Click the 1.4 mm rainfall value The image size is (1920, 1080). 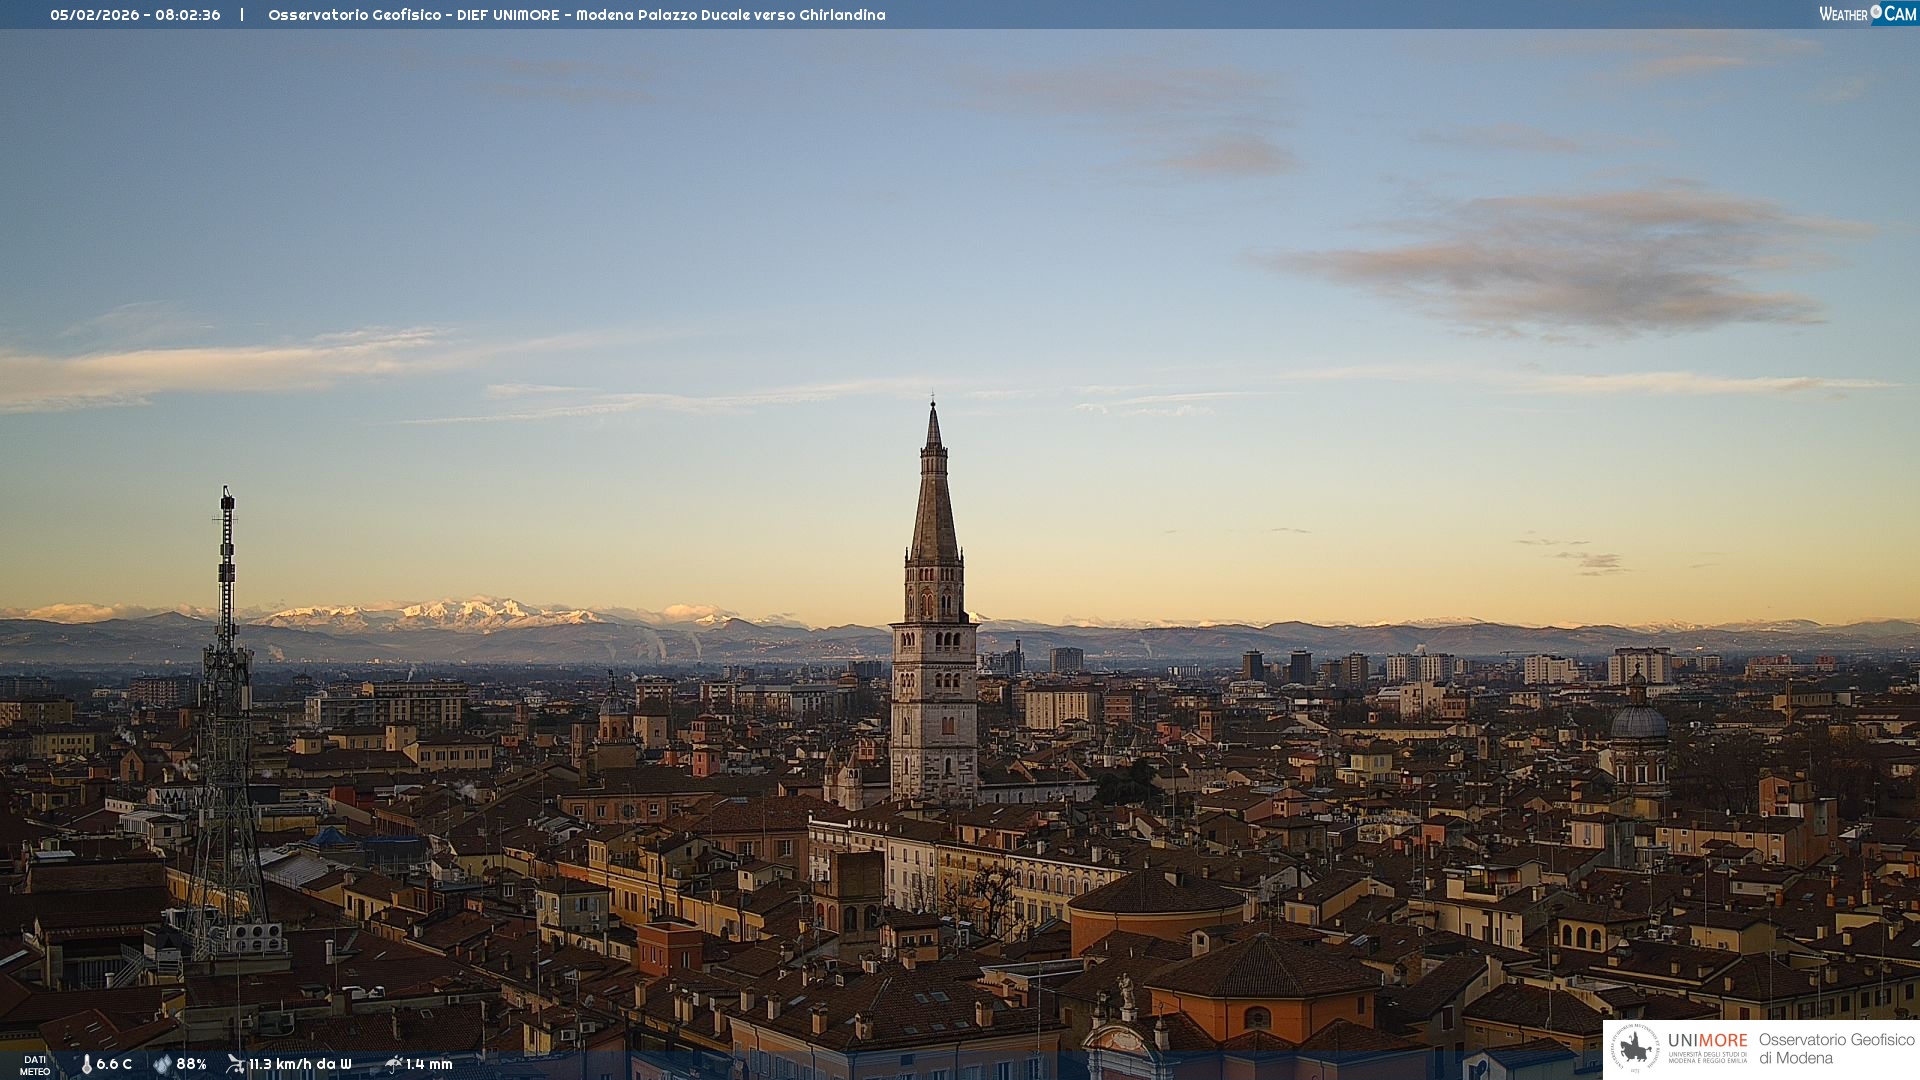pyautogui.click(x=429, y=1064)
